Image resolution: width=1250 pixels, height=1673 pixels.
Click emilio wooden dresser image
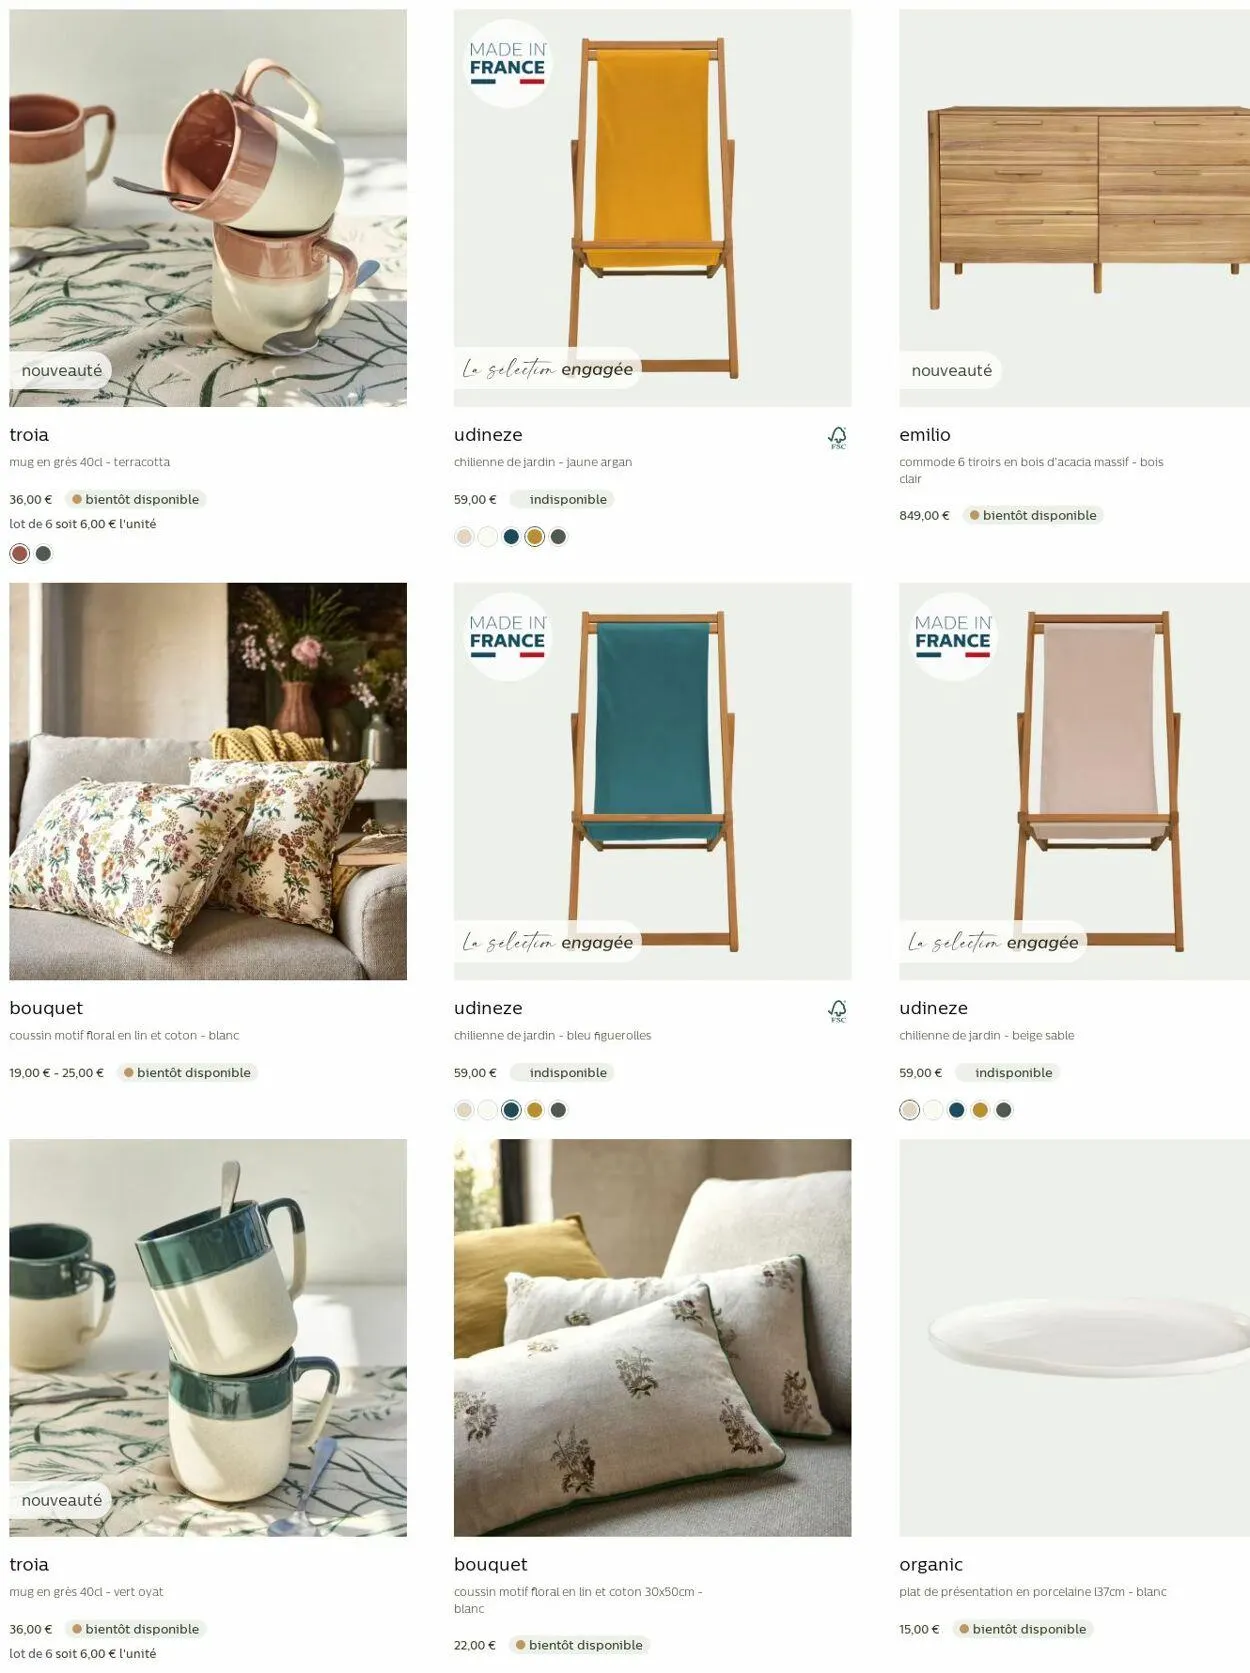[x=1074, y=208]
